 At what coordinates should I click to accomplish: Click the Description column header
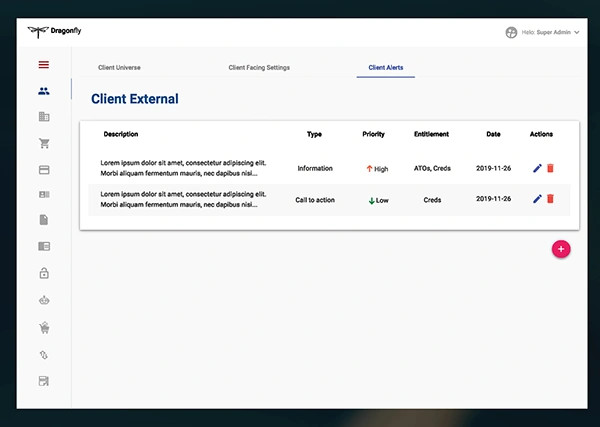pyautogui.click(x=121, y=134)
